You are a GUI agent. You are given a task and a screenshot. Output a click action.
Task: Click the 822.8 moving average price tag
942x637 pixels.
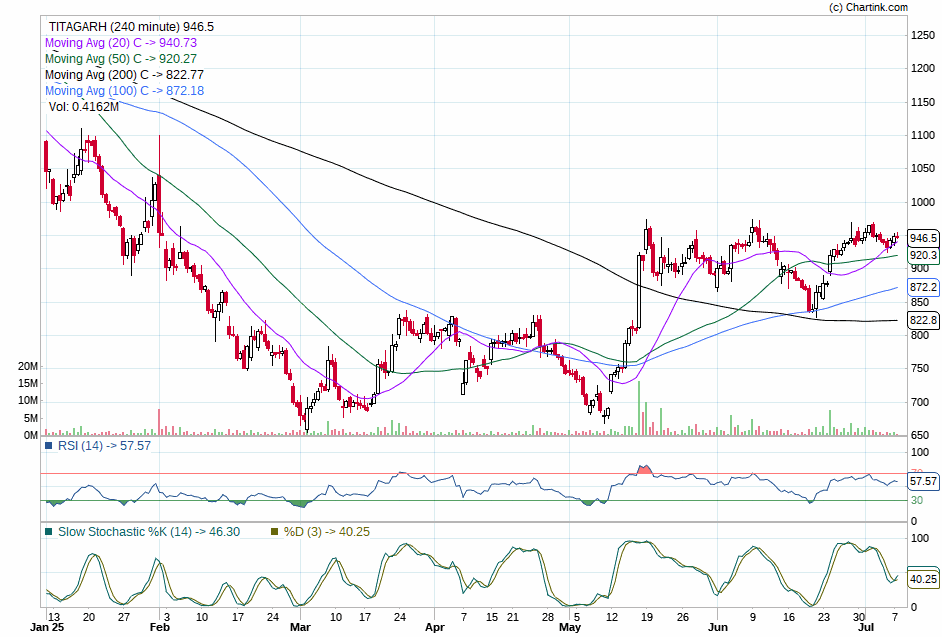(x=923, y=320)
